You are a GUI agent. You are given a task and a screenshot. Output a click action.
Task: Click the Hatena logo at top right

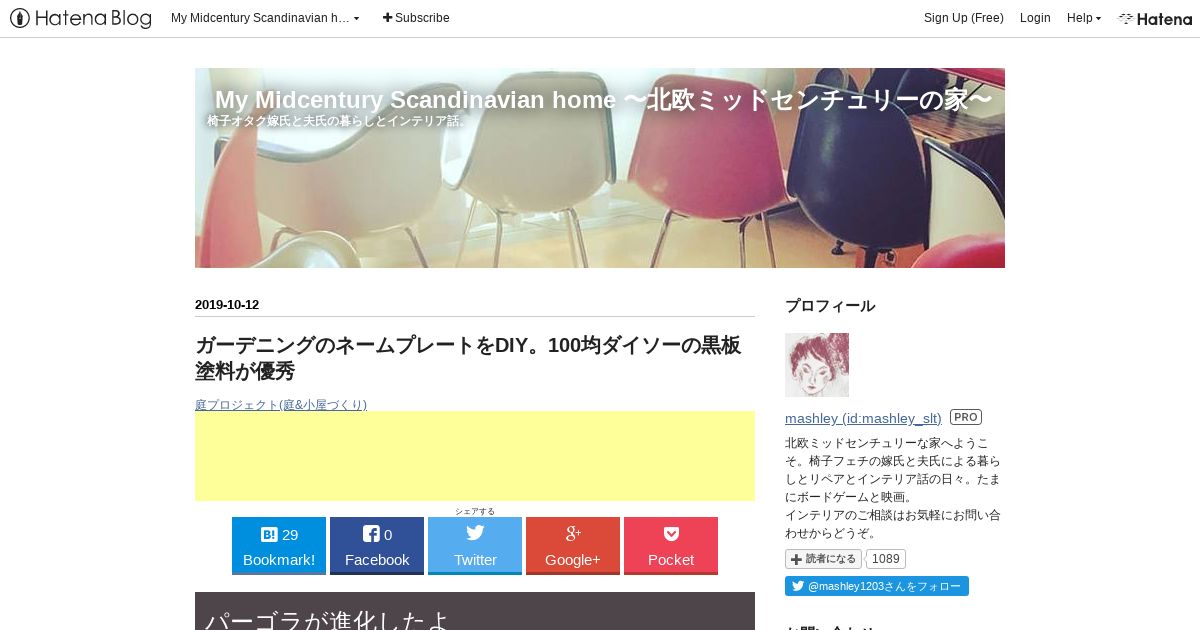point(1155,18)
